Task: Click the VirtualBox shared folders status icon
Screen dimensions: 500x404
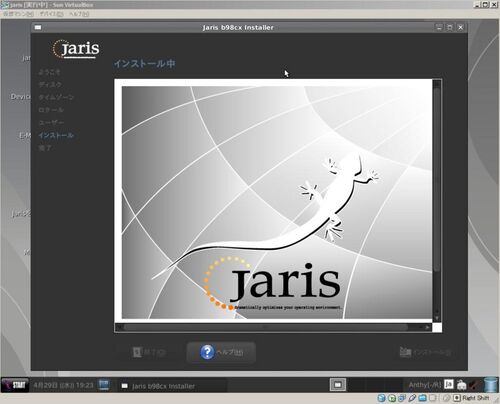Action: click(x=422, y=398)
